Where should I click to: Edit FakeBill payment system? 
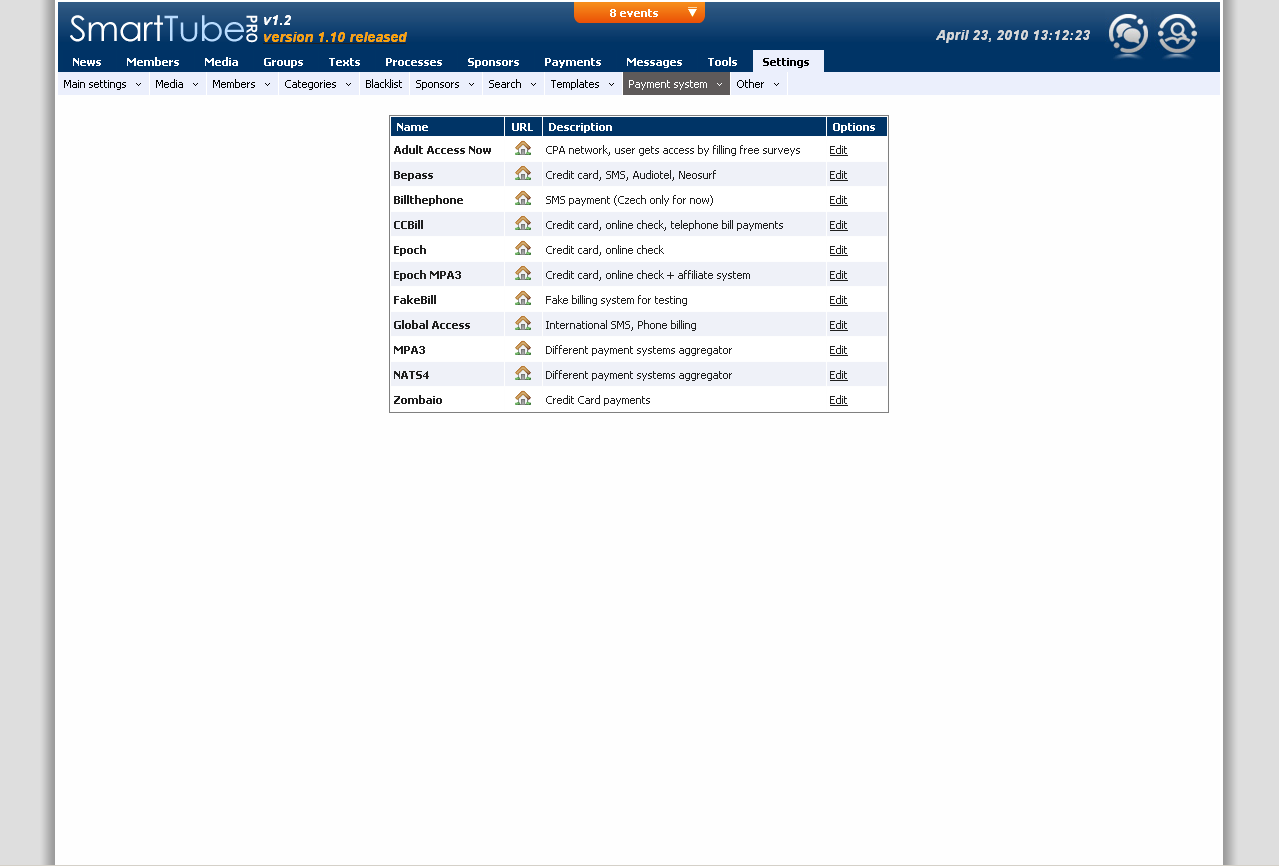(x=838, y=300)
